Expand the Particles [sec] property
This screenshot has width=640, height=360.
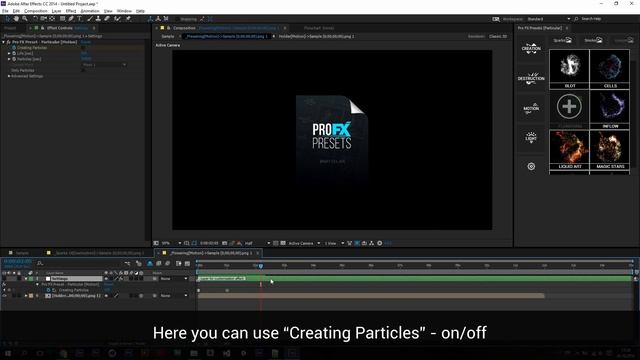pyautogui.click(x=9, y=59)
